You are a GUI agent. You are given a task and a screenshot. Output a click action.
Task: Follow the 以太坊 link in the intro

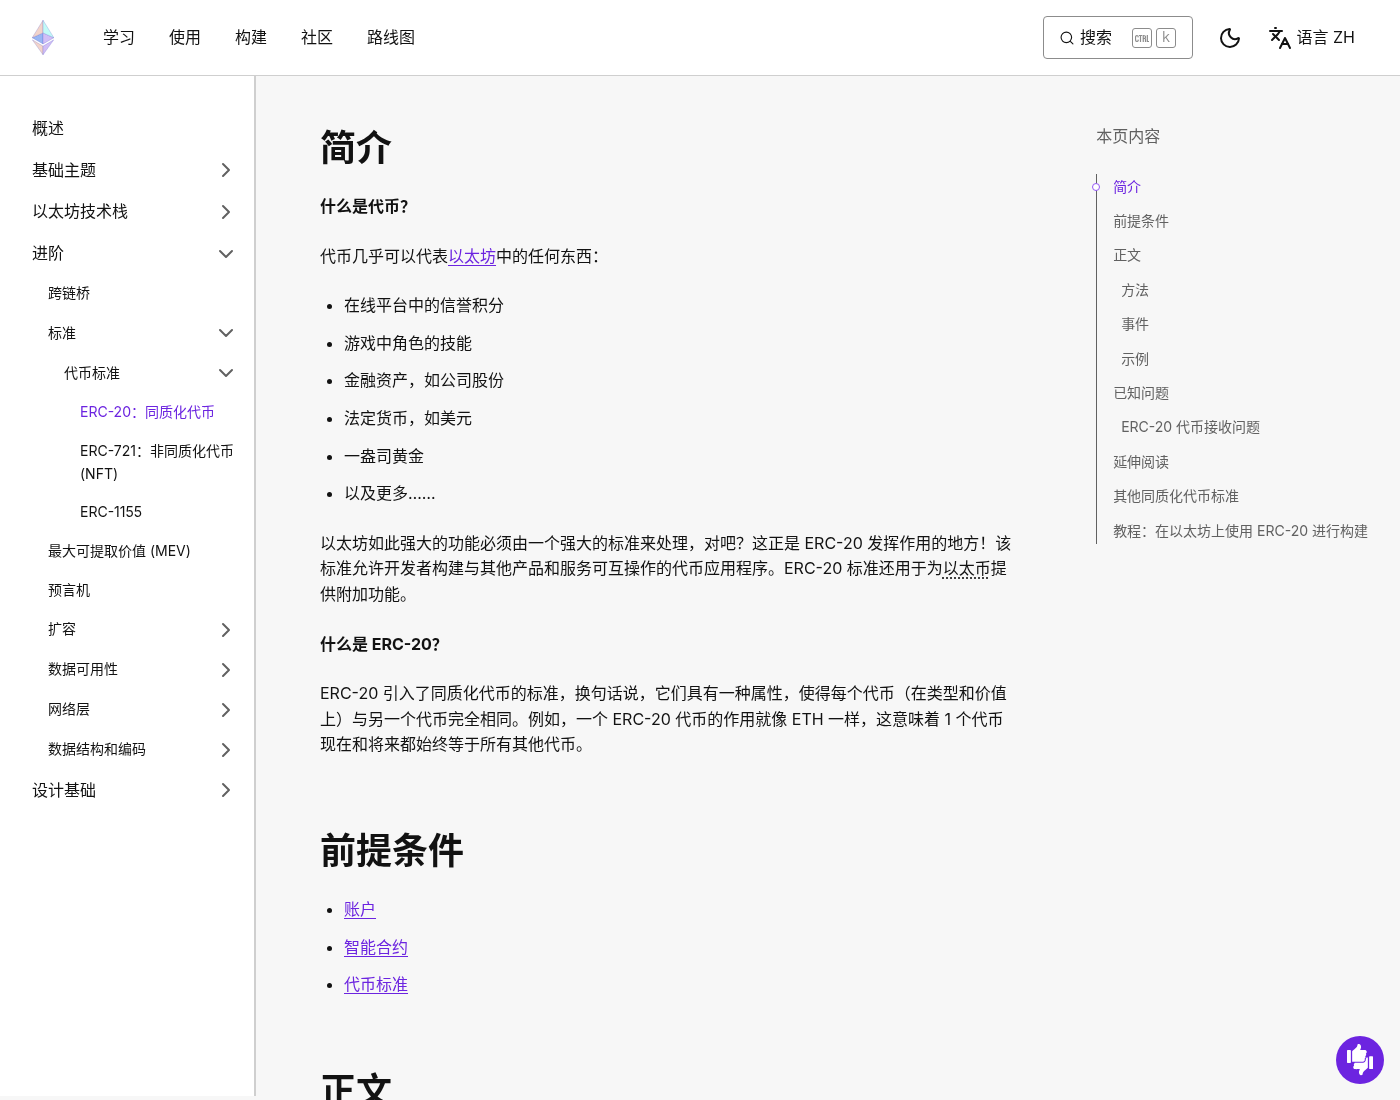[x=472, y=257]
